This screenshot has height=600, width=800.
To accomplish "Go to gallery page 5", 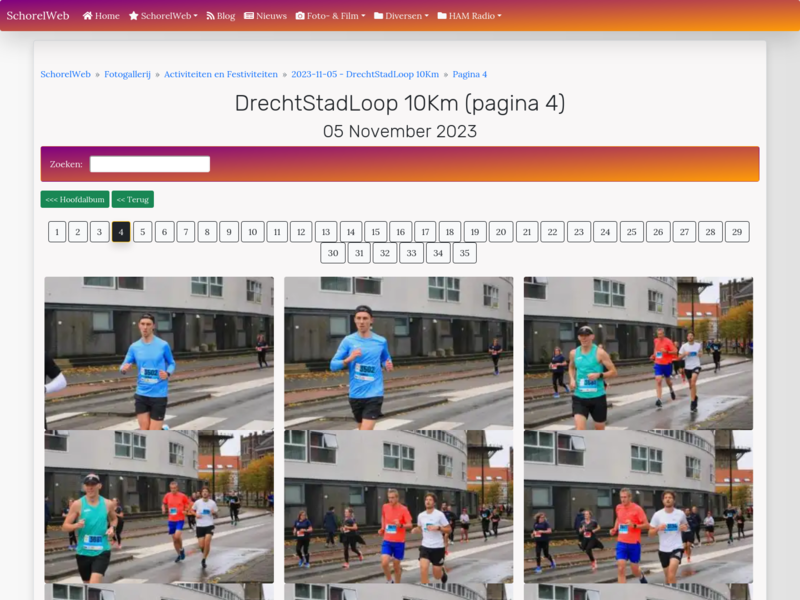I will [x=143, y=232].
